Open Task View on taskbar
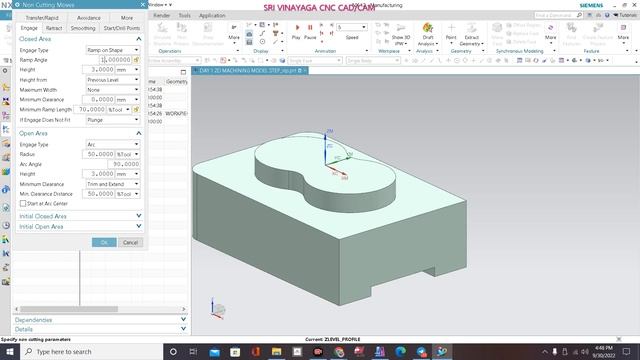The height and width of the screenshot is (360, 640). point(193,351)
